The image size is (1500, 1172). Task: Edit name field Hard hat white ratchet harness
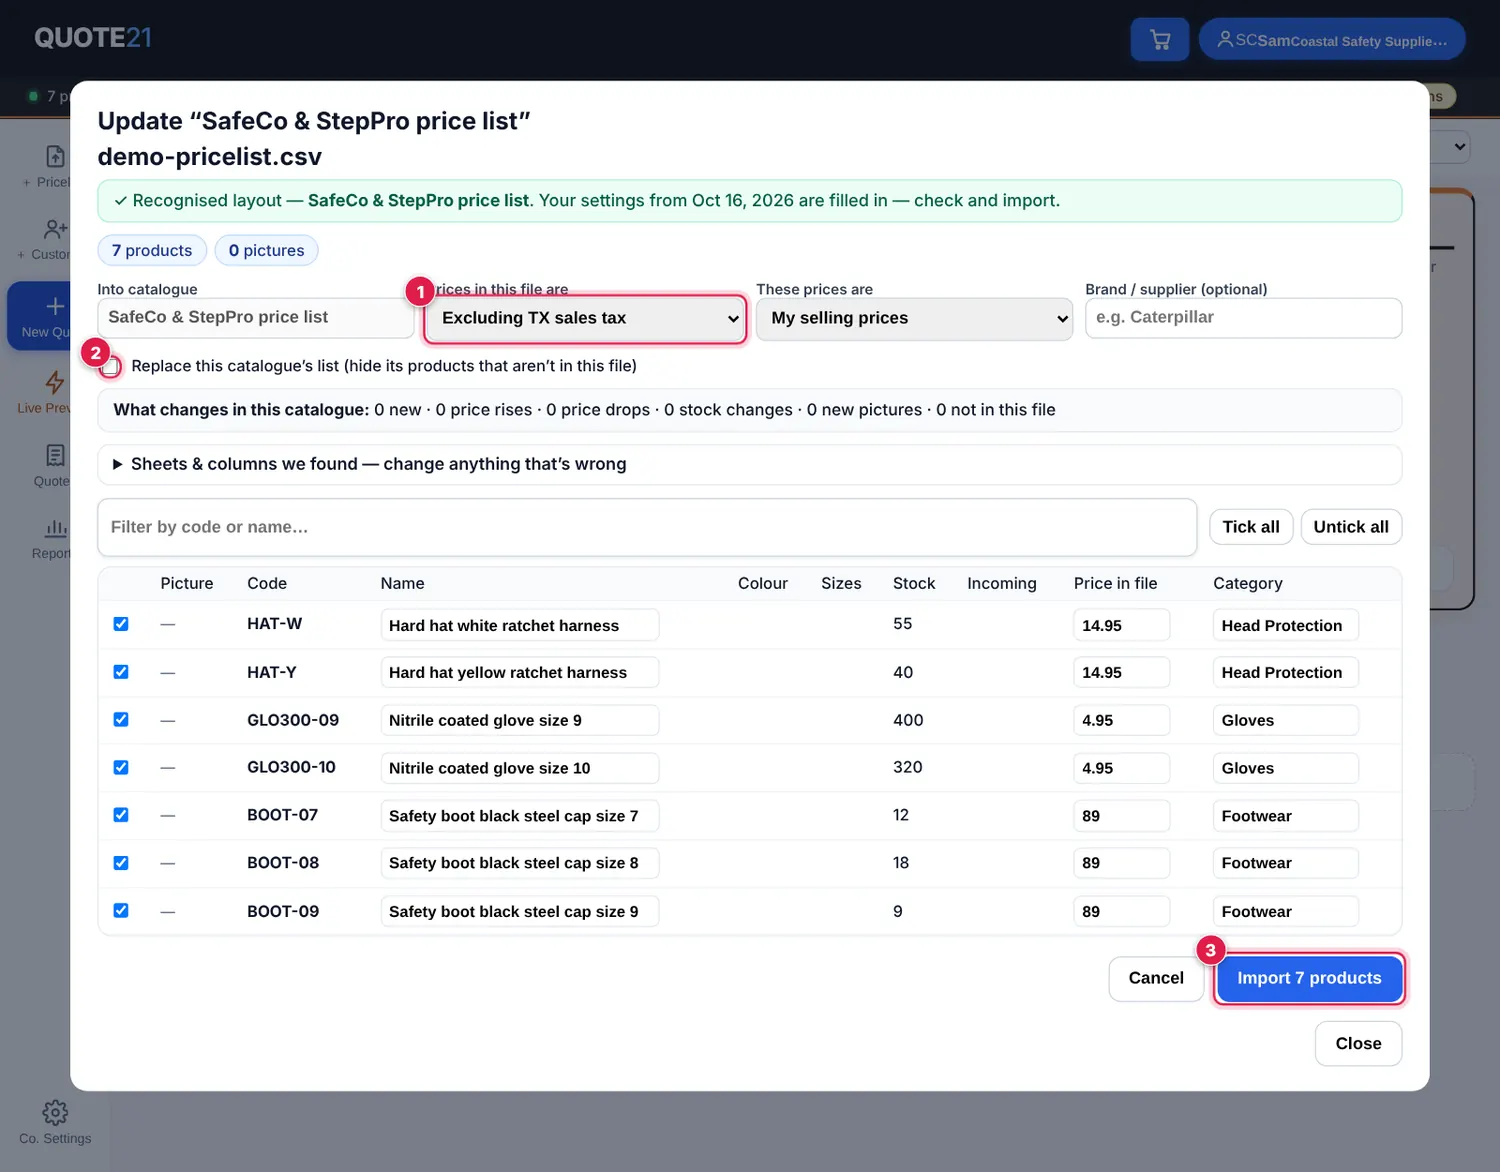click(519, 625)
